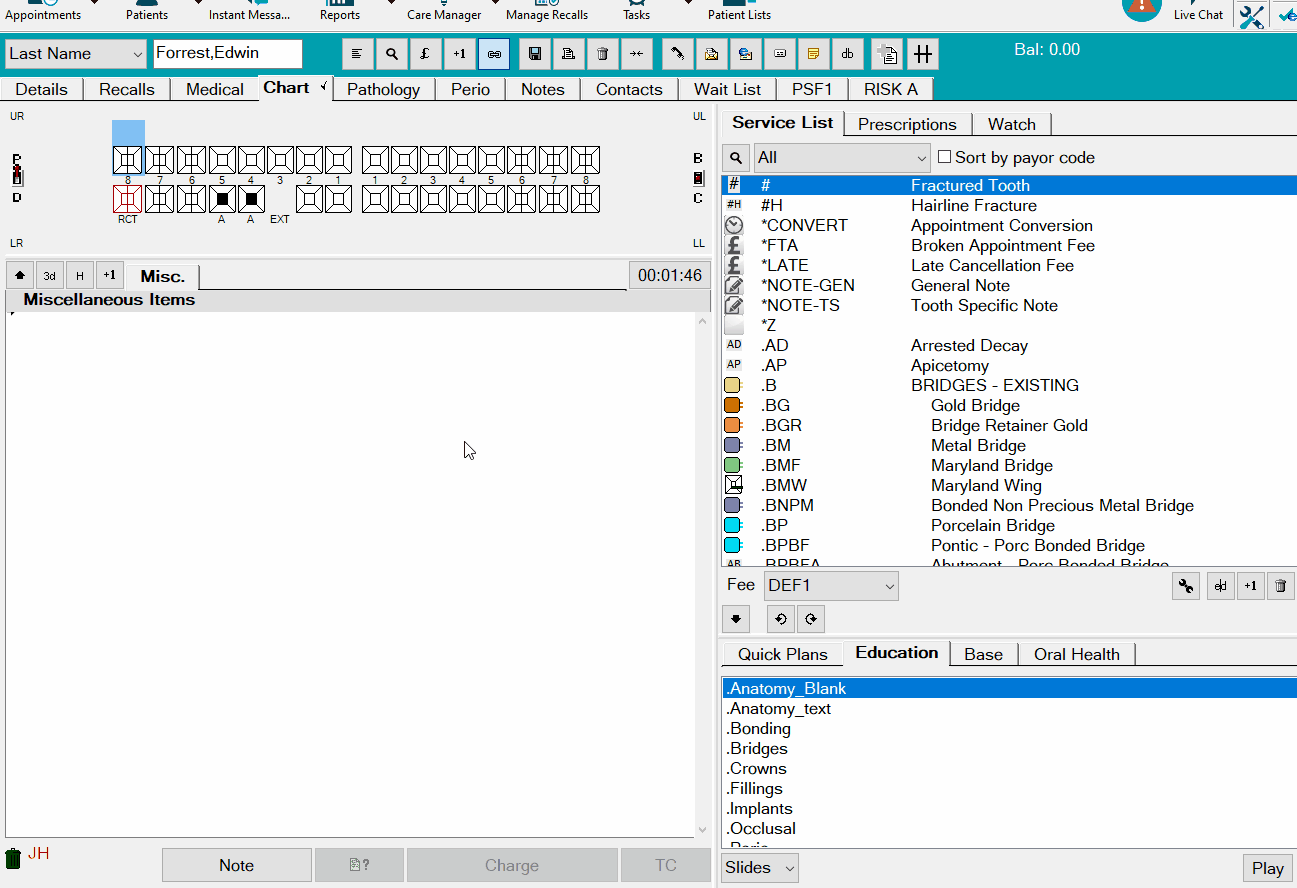1297x888 pixels.
Task: Click the trash bin icon in top toolbar
Action: pos(602,54)
